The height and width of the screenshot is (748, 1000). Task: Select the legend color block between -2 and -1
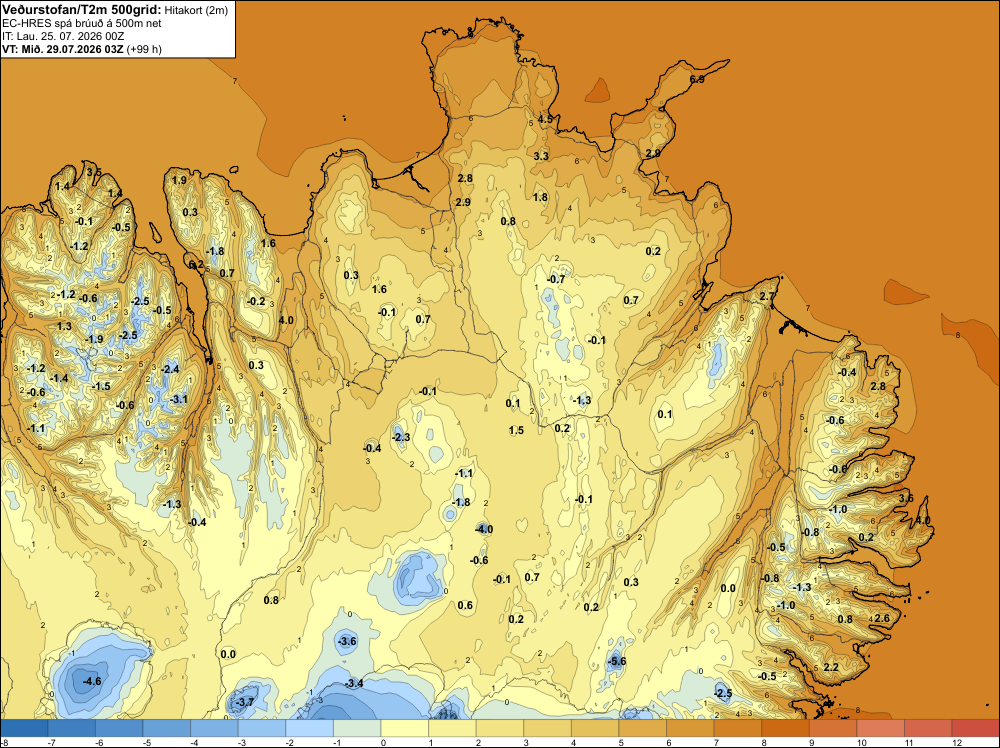point(309,728)
